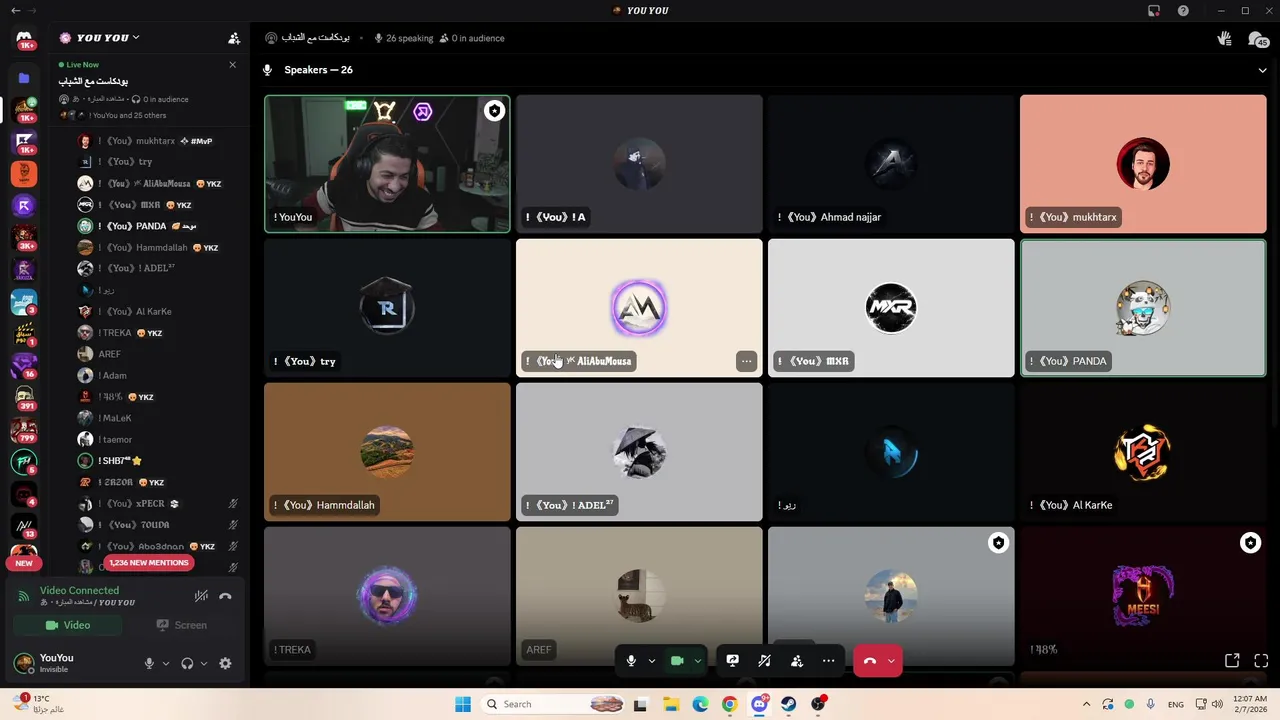Toggle noise suppression icon in voice panel

[201, 596]
